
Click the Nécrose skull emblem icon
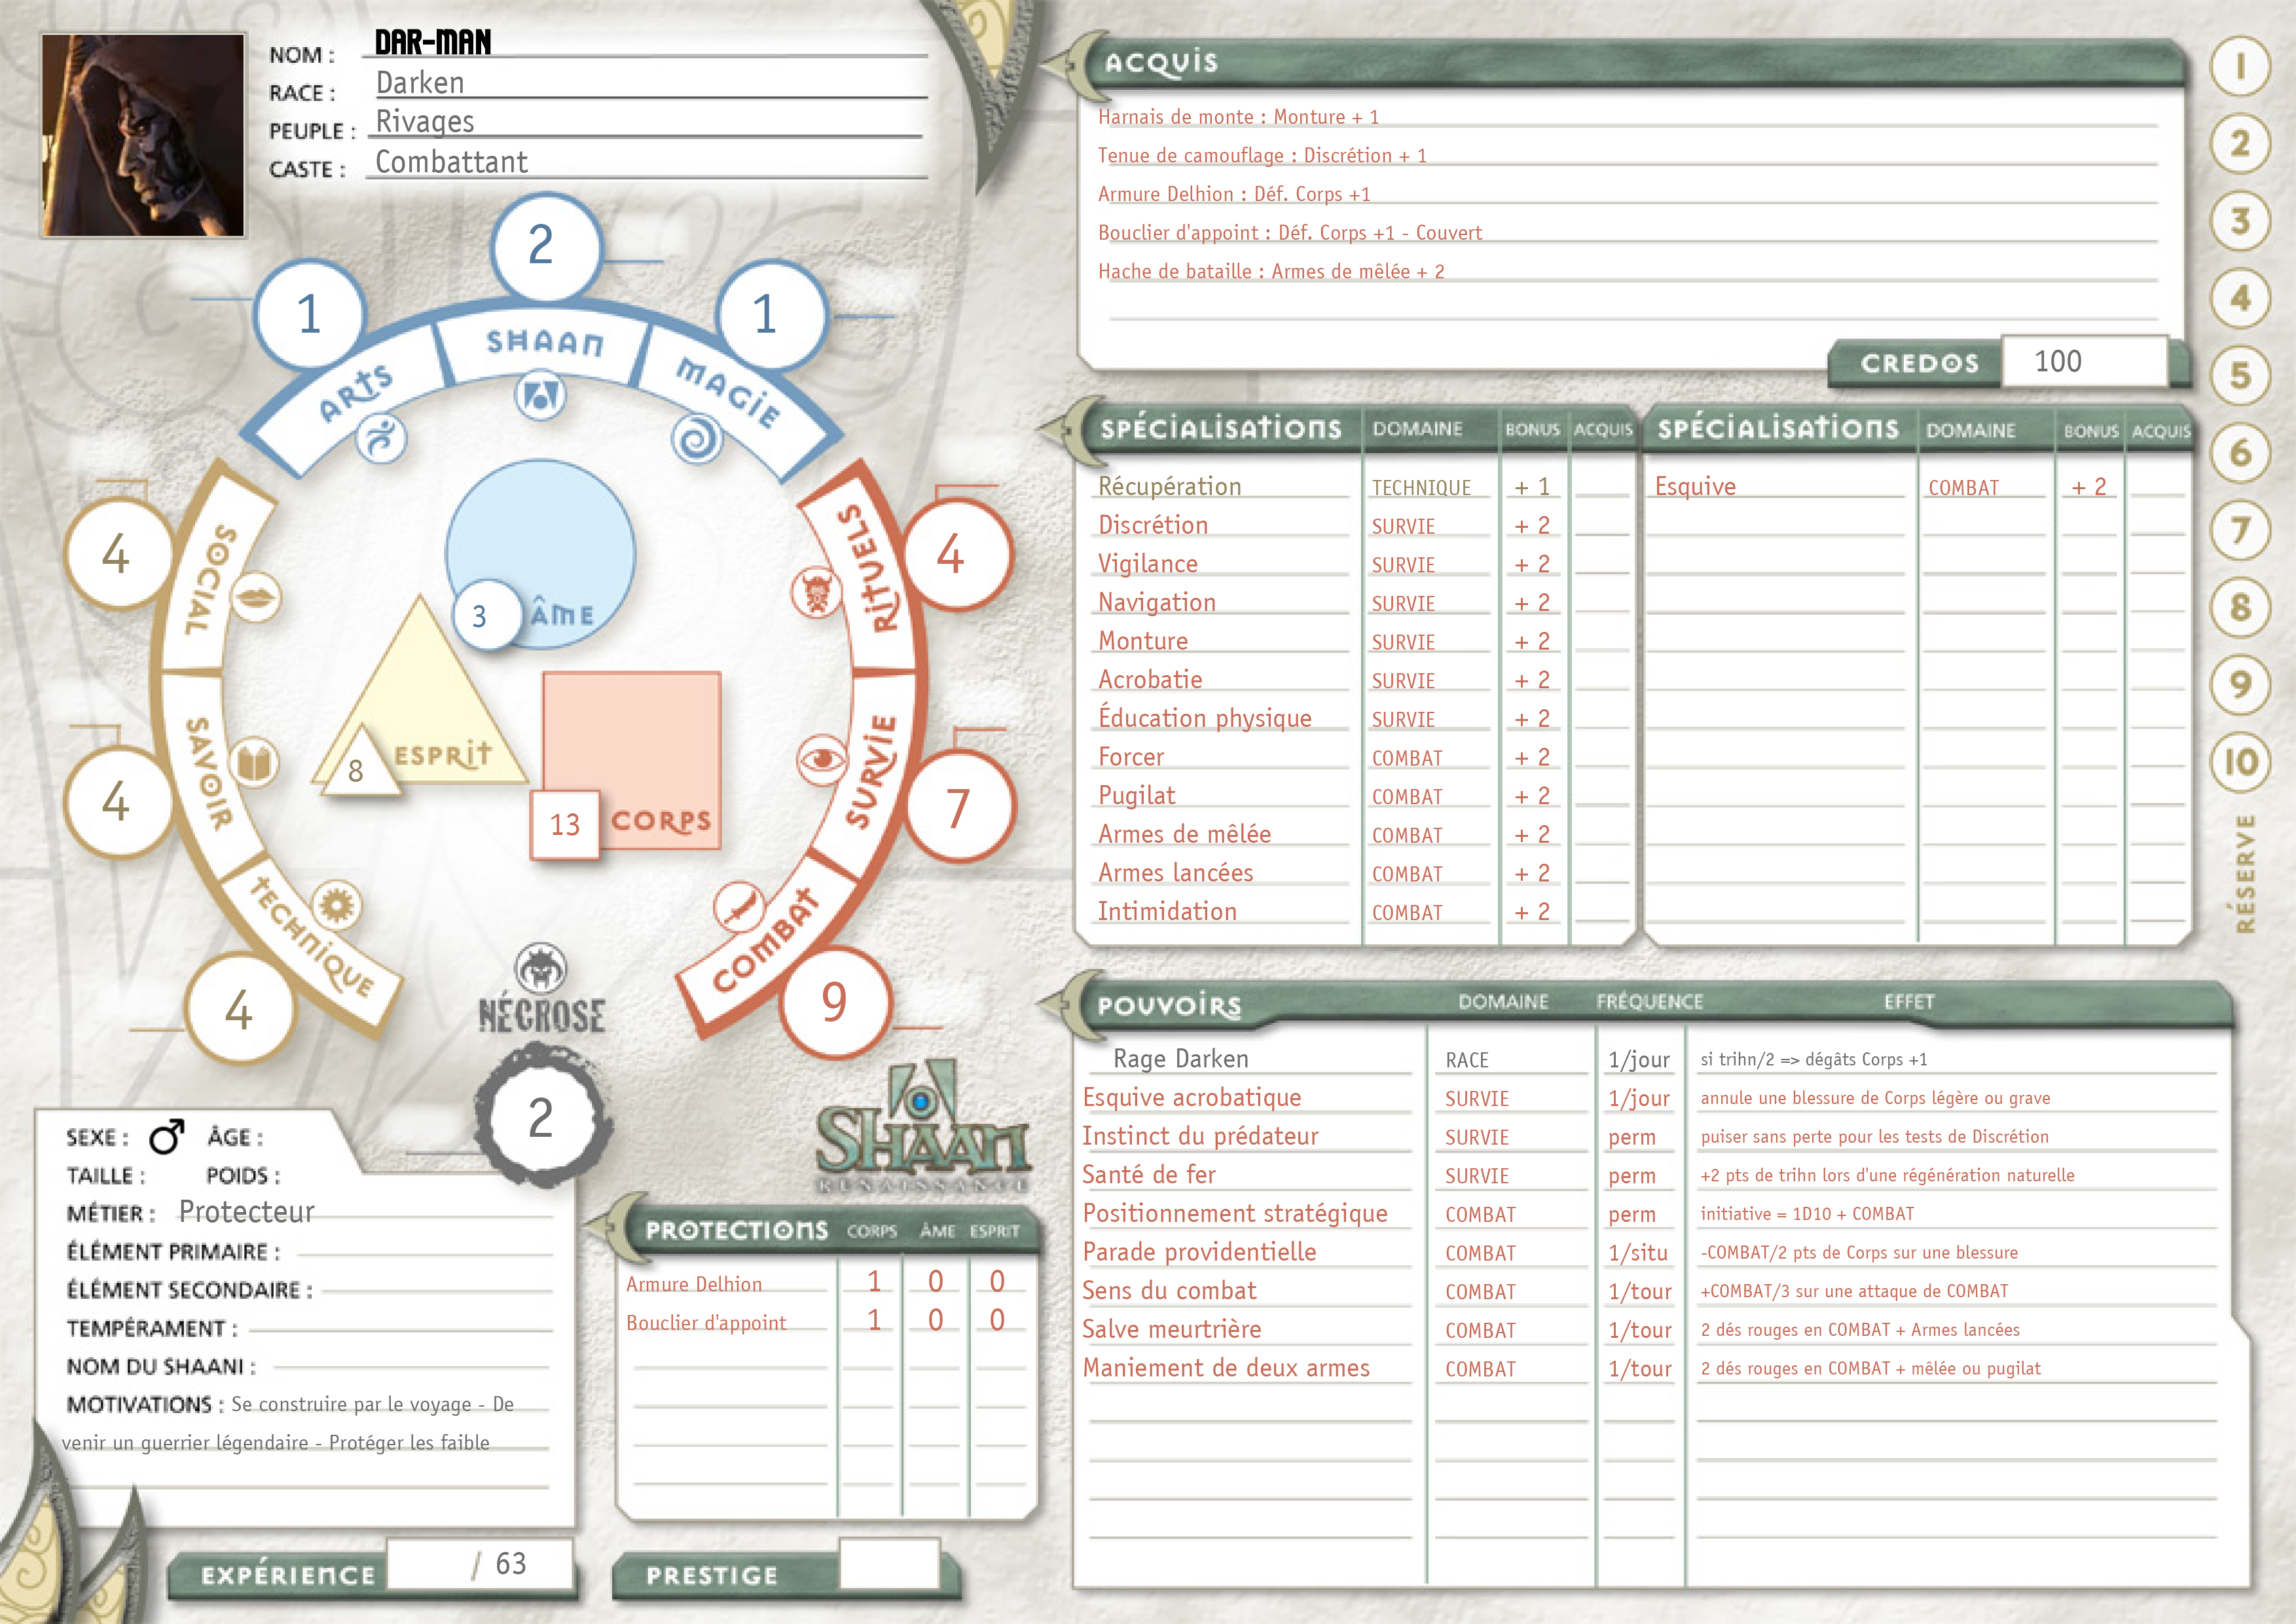point(541,969)
